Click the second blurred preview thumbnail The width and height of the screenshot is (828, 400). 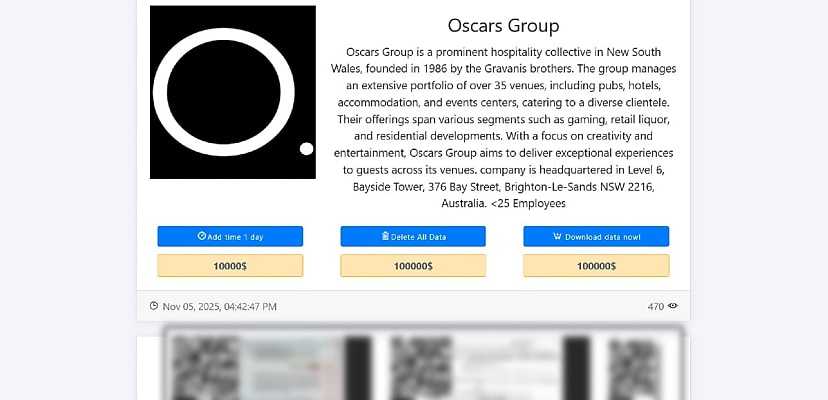click(x=489, y=368)
